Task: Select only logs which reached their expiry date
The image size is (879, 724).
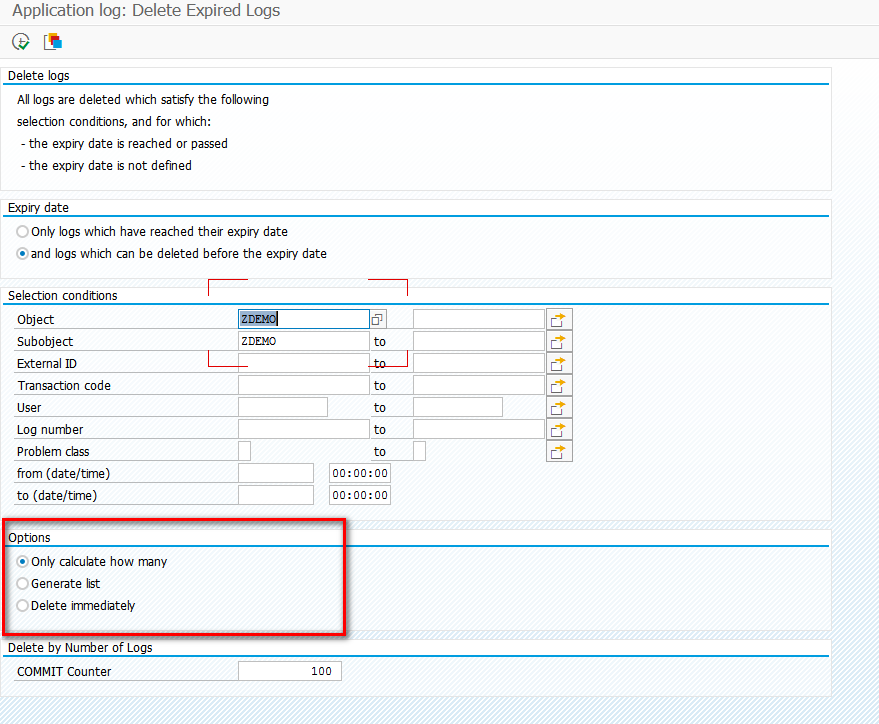Action: [21, 231]
